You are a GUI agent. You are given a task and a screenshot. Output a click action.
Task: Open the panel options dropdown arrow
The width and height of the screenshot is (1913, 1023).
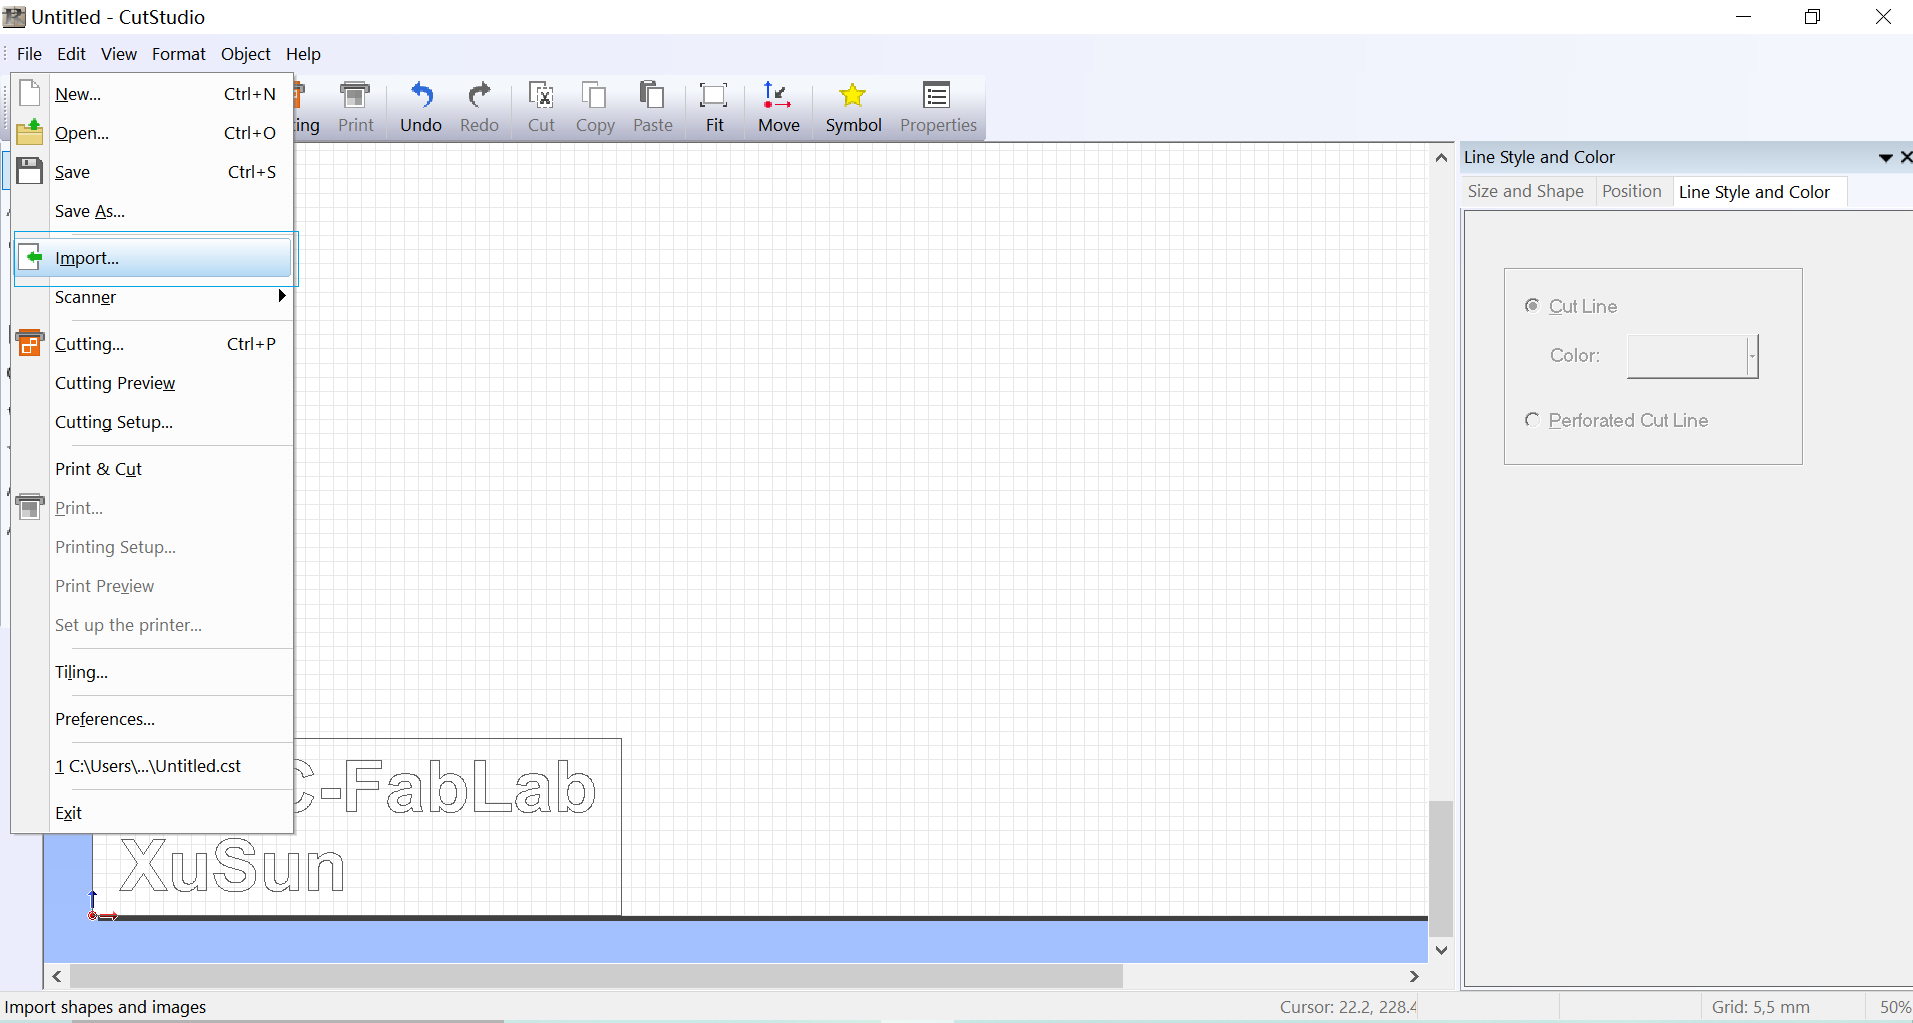pyautogui.click(x=1885, y=158)
